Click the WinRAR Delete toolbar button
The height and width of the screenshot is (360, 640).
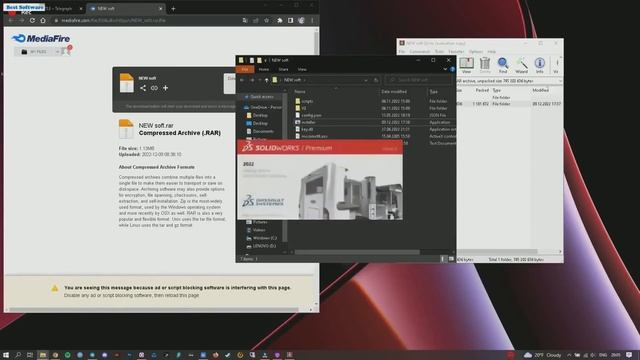coord(485,65)
